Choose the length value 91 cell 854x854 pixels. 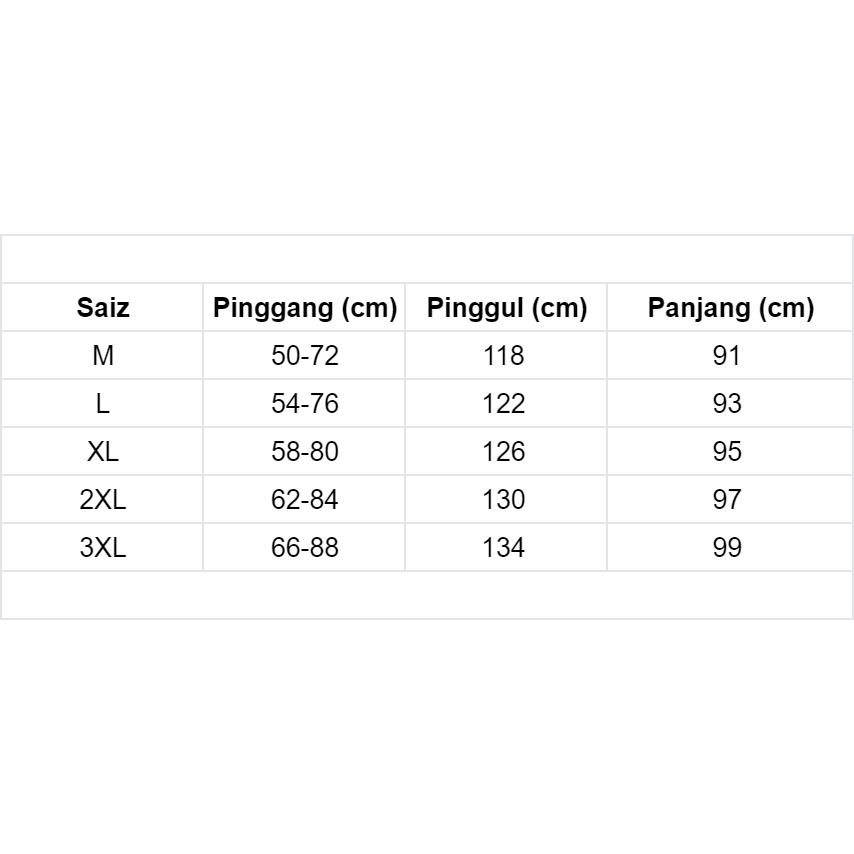pos(727,356)
